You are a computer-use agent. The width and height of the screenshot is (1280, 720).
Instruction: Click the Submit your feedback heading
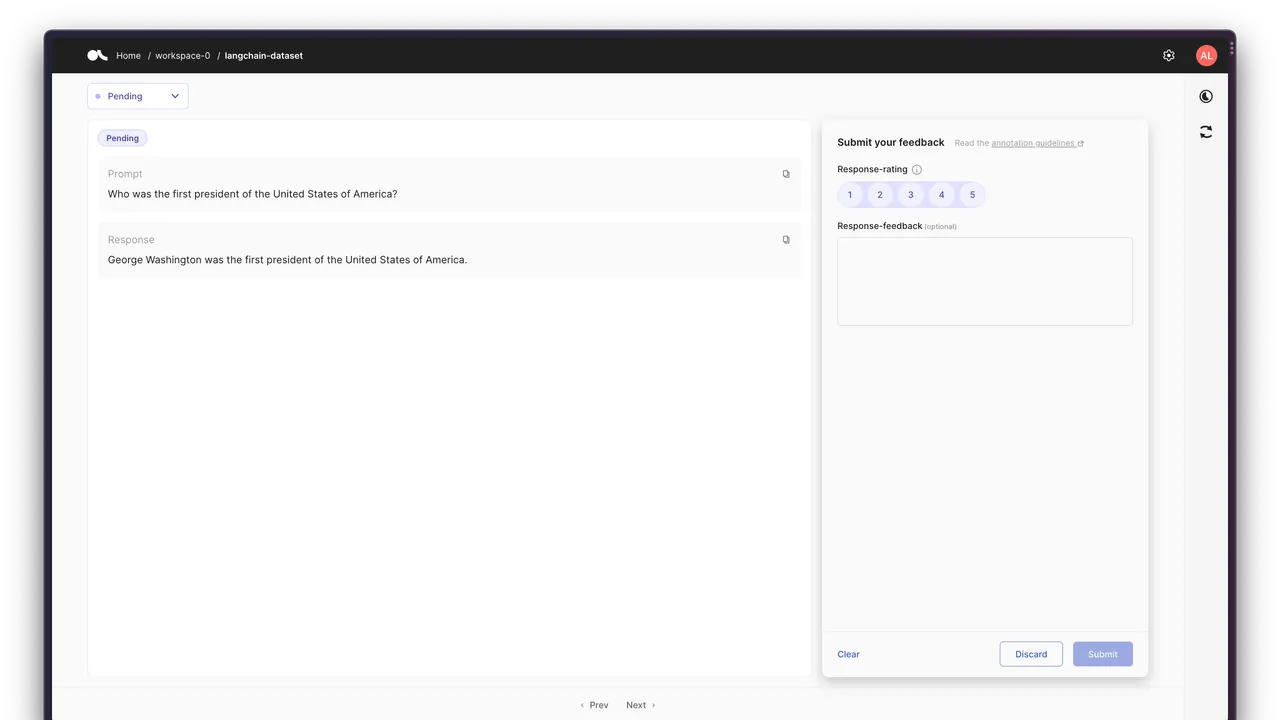click(x=890, y=142)
